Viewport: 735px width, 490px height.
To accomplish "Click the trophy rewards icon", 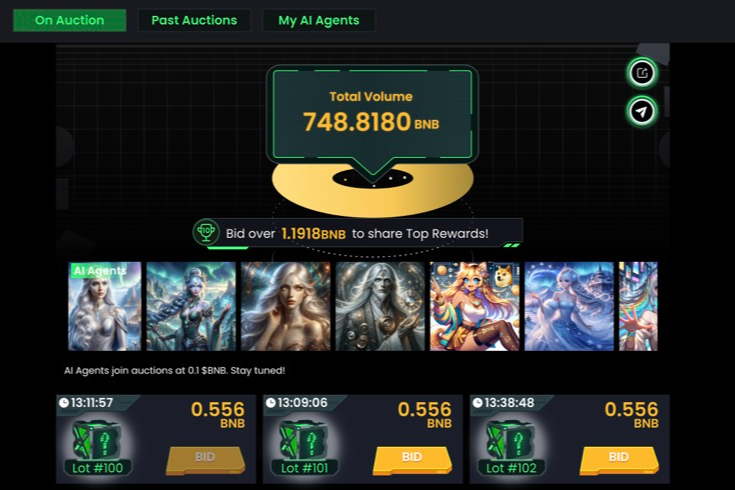I will 206,232.
